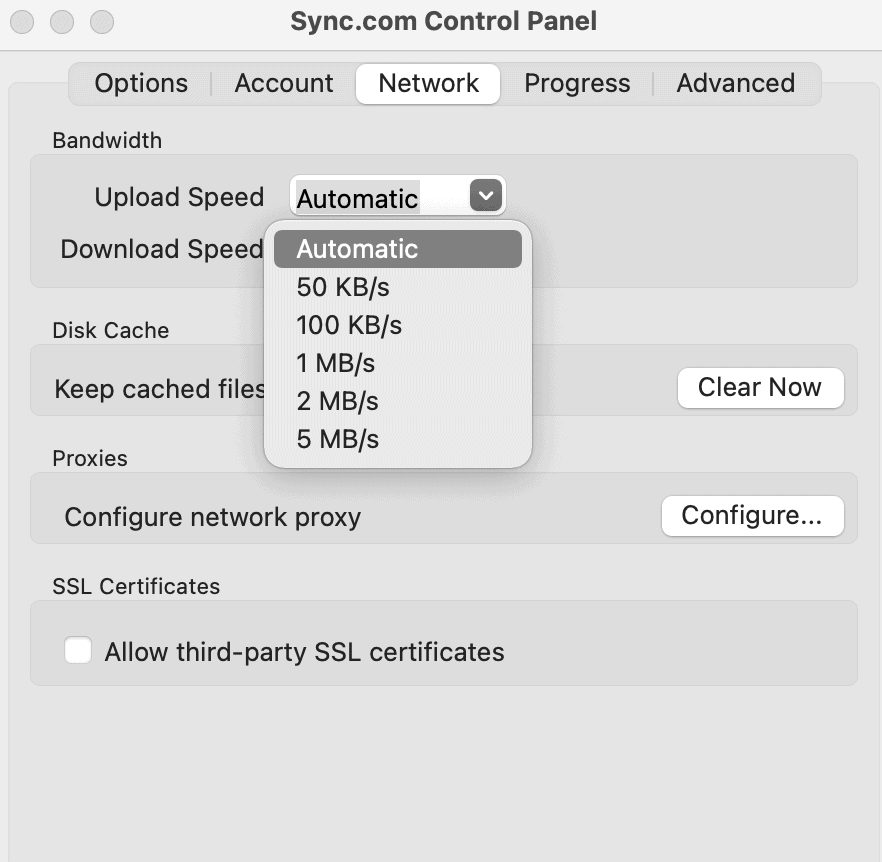Open the Advanced tab
Image resolution: width=882 pixels, height=862 pixels.
[x=736, y=84]
